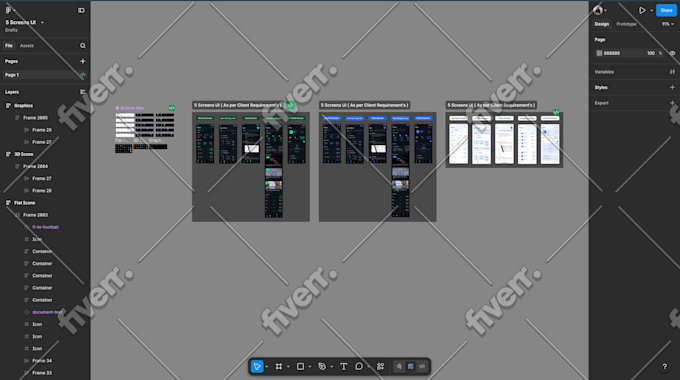Select the Frame 29 layer
Viewport: 680px width, 380px height.
tap(42, 130)
